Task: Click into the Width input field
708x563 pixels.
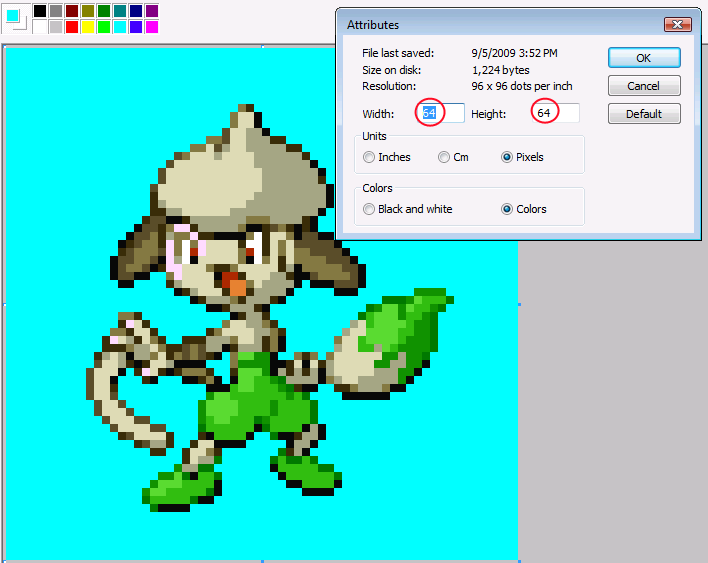Action: click(x=442, y=113)
